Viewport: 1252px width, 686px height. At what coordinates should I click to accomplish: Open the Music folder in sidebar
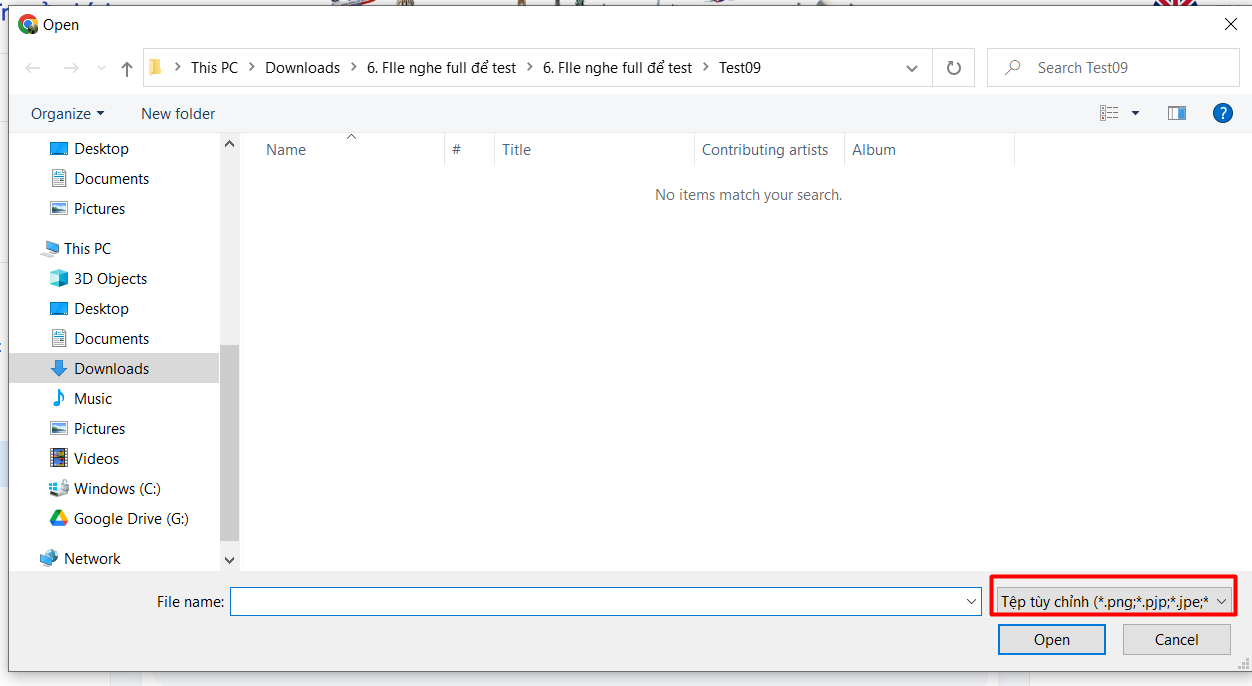pyautogui.click(x=93, y=398)
